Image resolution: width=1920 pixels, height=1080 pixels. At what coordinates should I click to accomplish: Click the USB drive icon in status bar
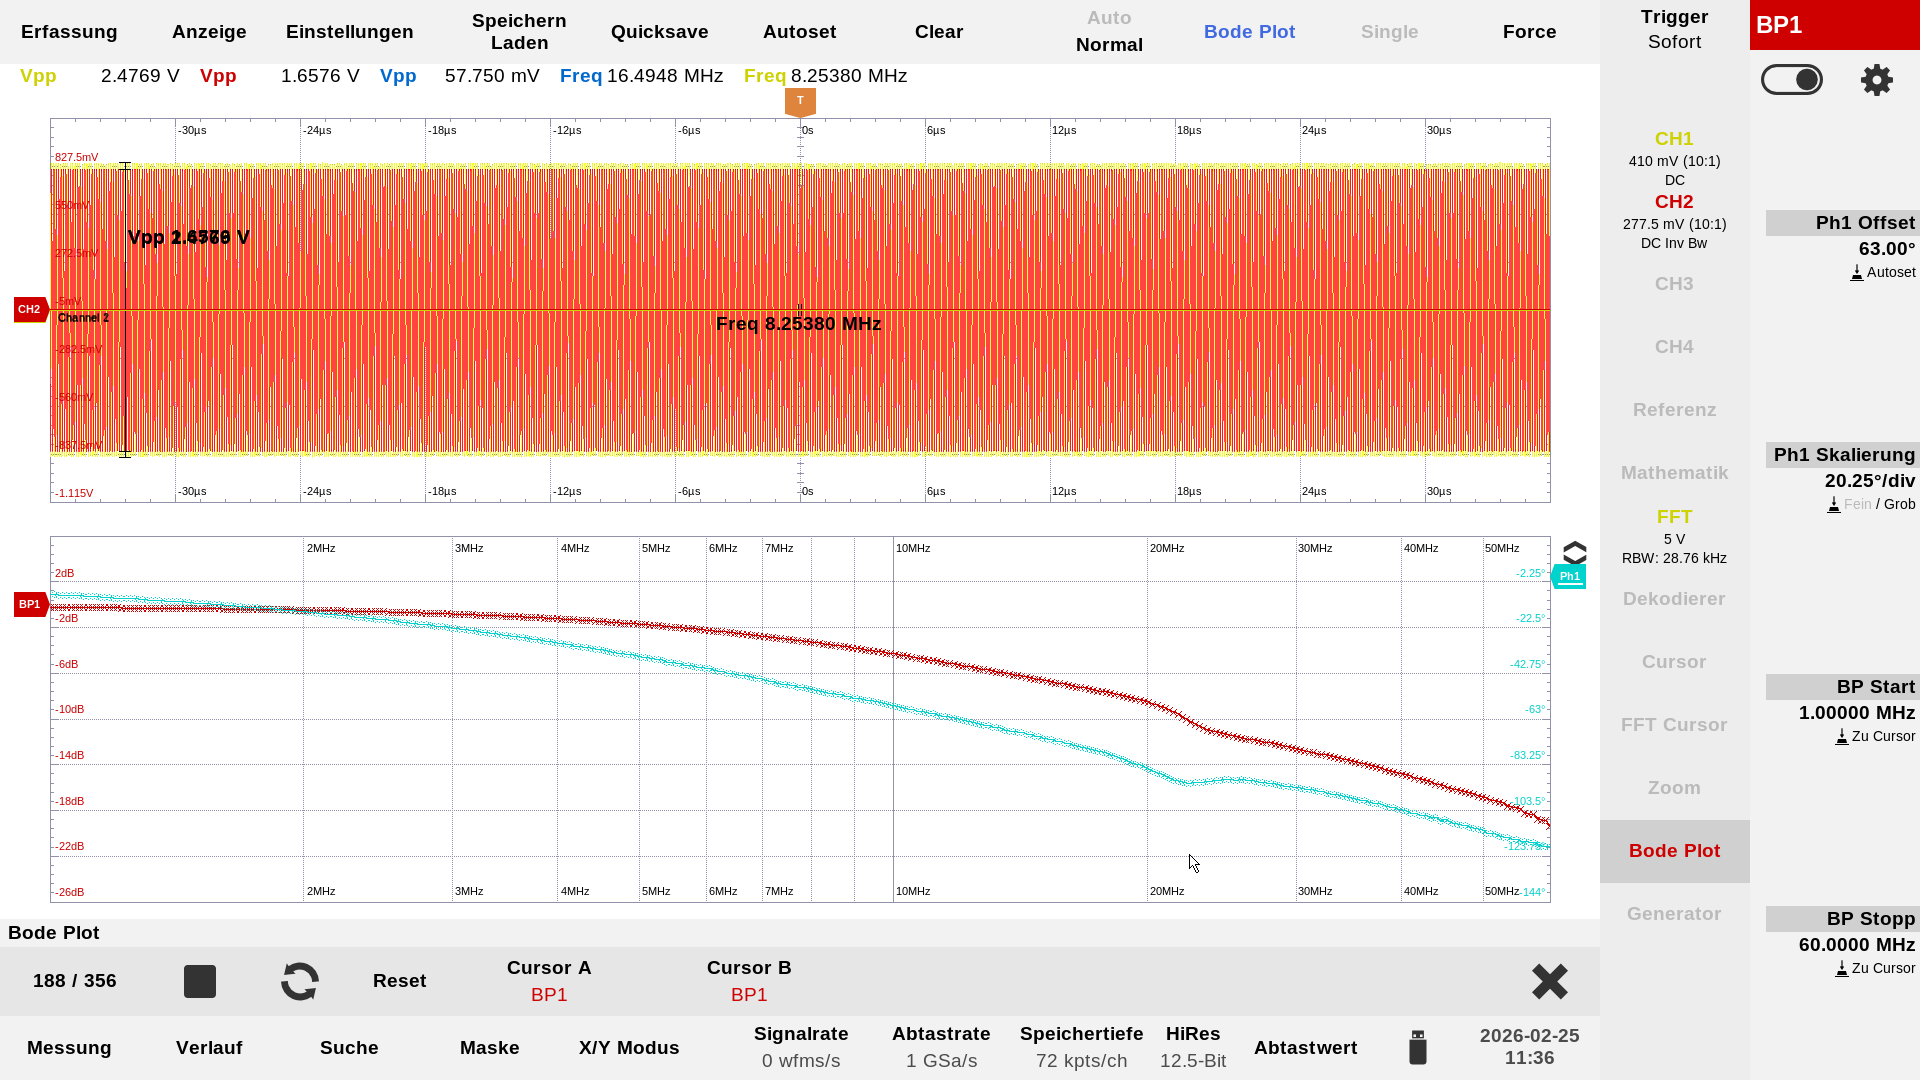pyautogui.click(x=1417, y=1047)
